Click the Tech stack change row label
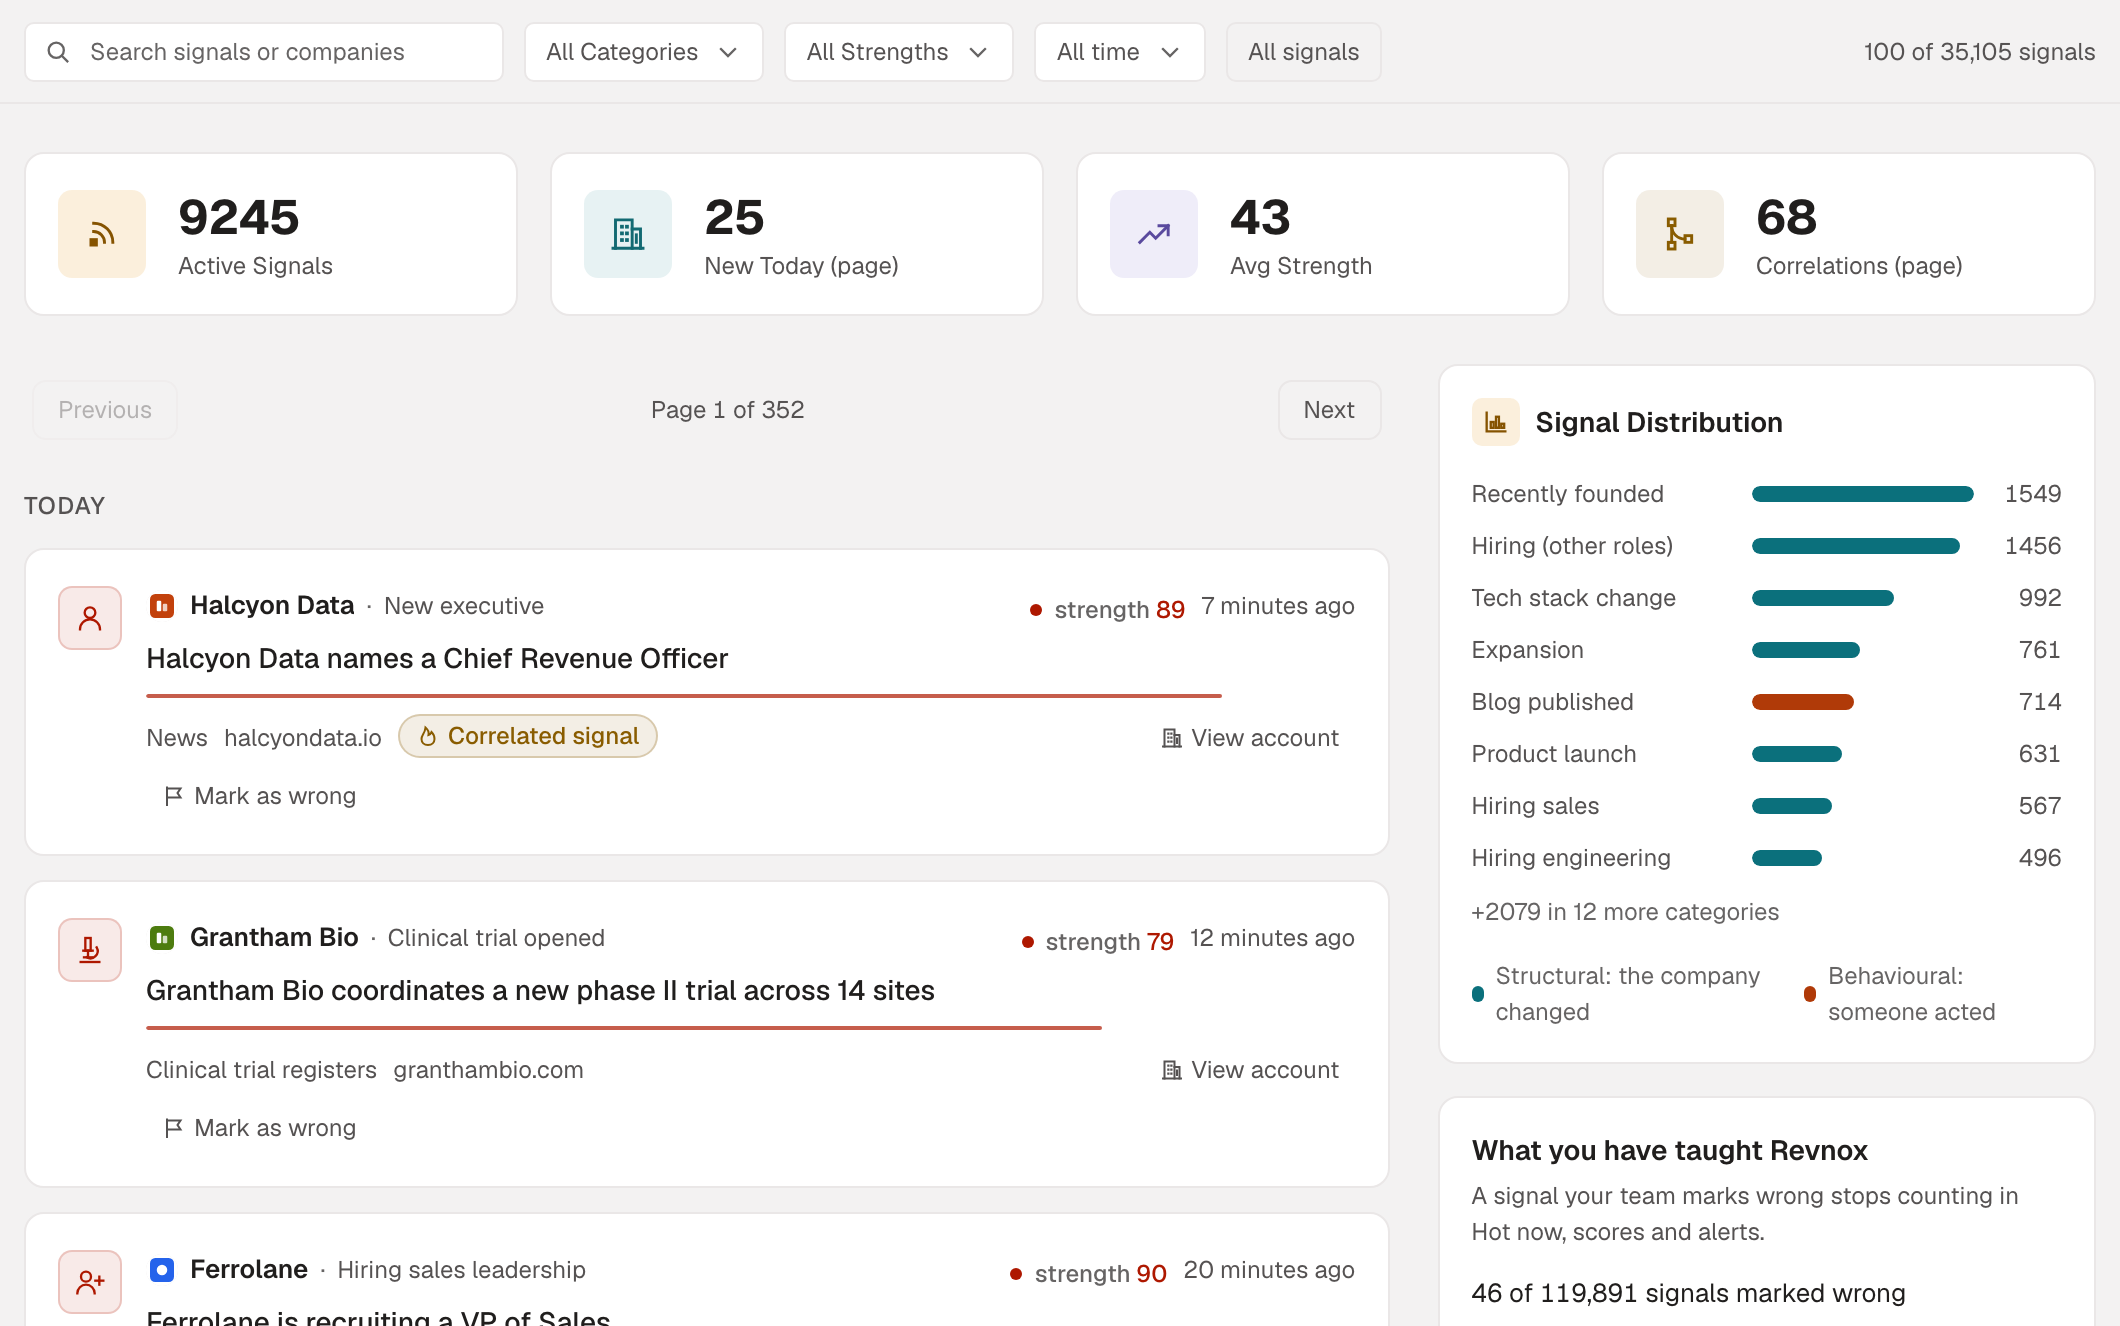Image resolution: width=2120 pixels, height=1326 pixels. (1573, 598)
